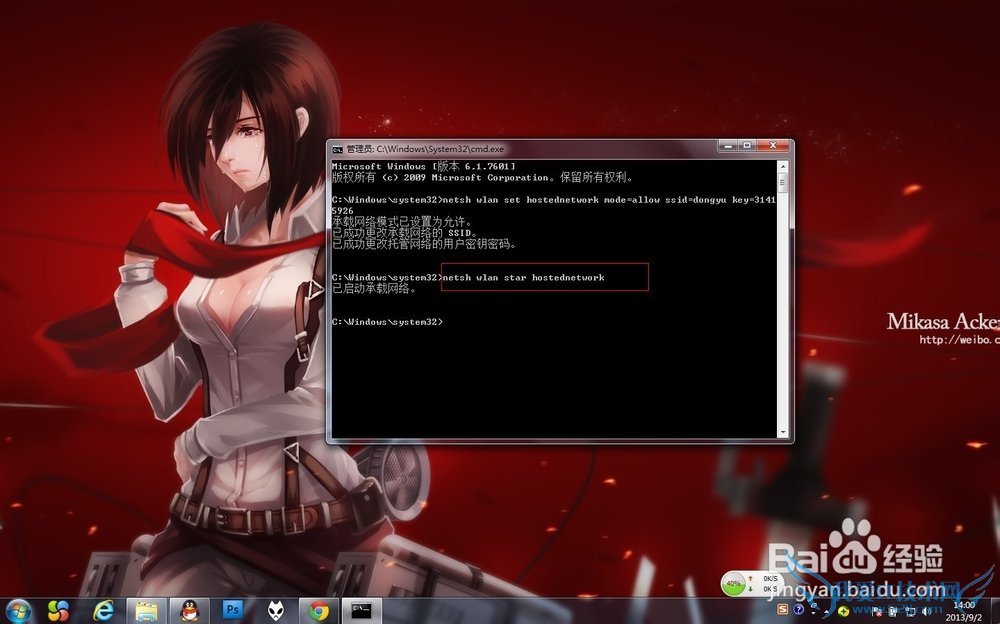
Task: Open the clock showing 14:00
Action: point(964,611)
